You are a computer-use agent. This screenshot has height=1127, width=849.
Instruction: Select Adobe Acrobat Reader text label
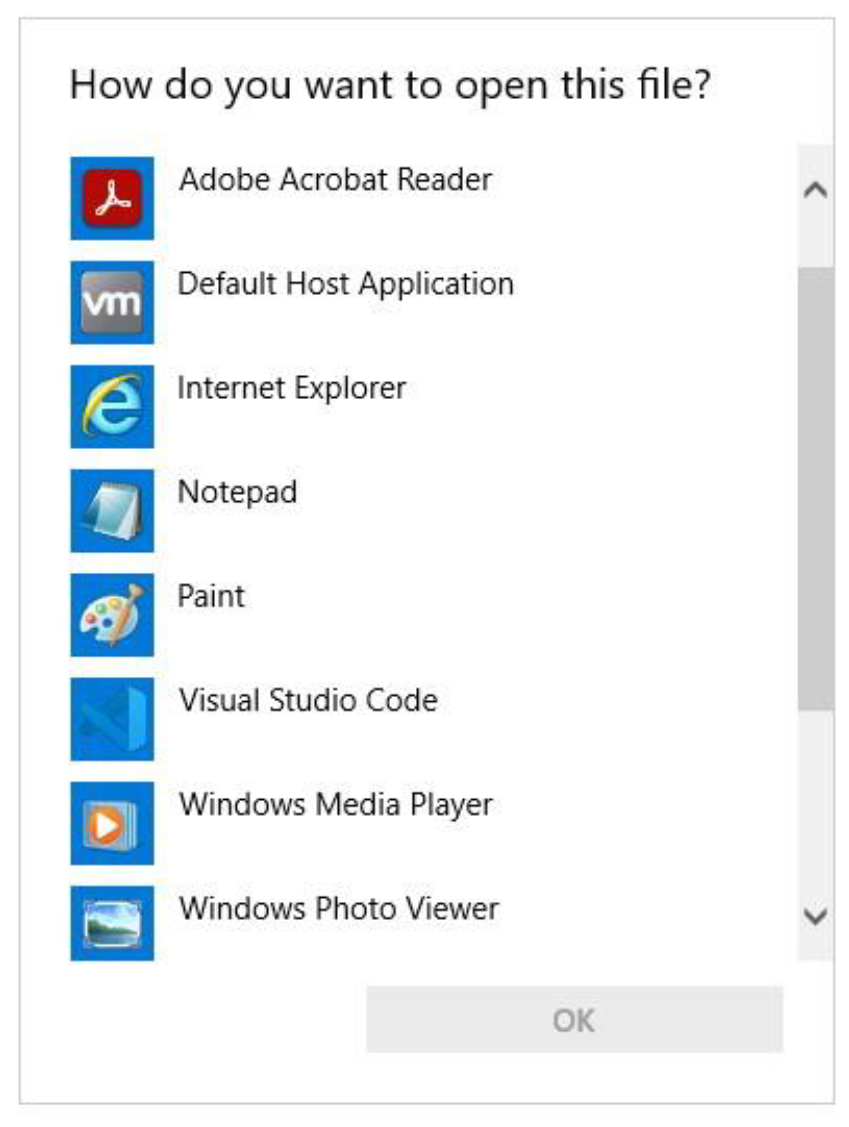[x=335, y=180]
